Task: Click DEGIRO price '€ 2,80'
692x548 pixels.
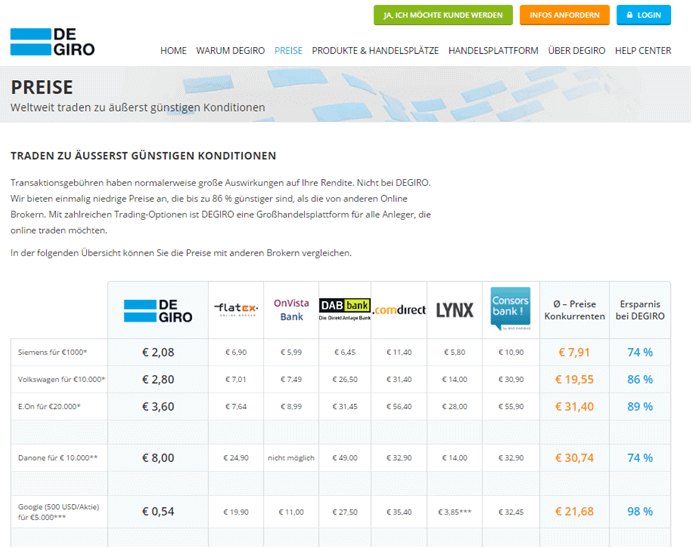Action: (158, 379)
